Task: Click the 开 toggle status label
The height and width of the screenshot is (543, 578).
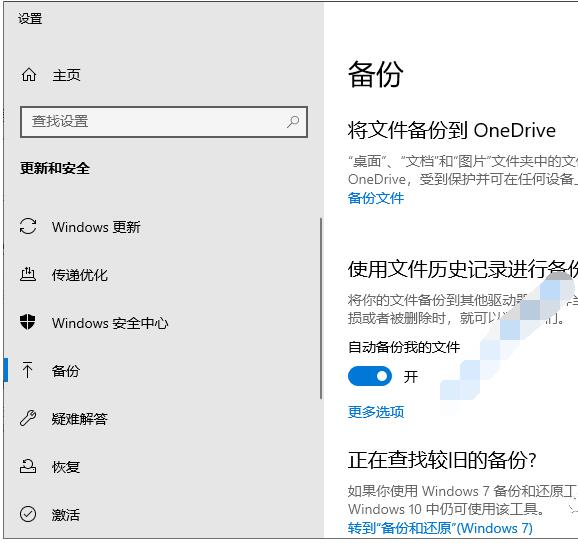Action: click(x=411, y=376)
